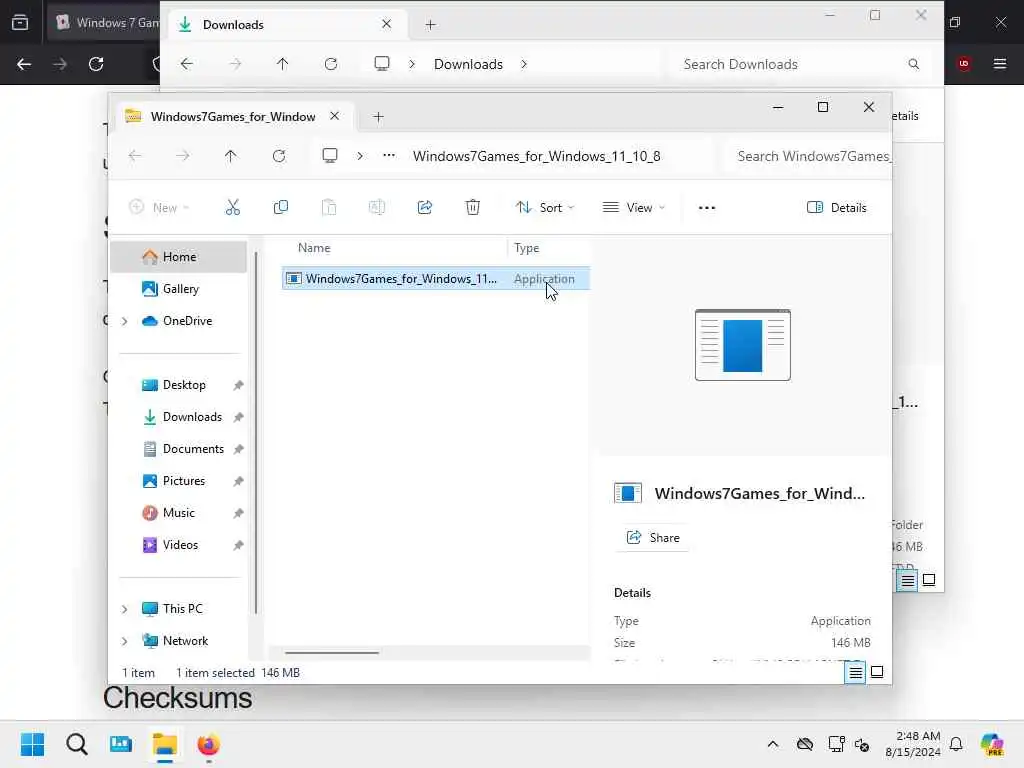The width and height of the screenshot is (1024, 768).
Task: Go up one folder level in front window
Action: pos(231,156)
